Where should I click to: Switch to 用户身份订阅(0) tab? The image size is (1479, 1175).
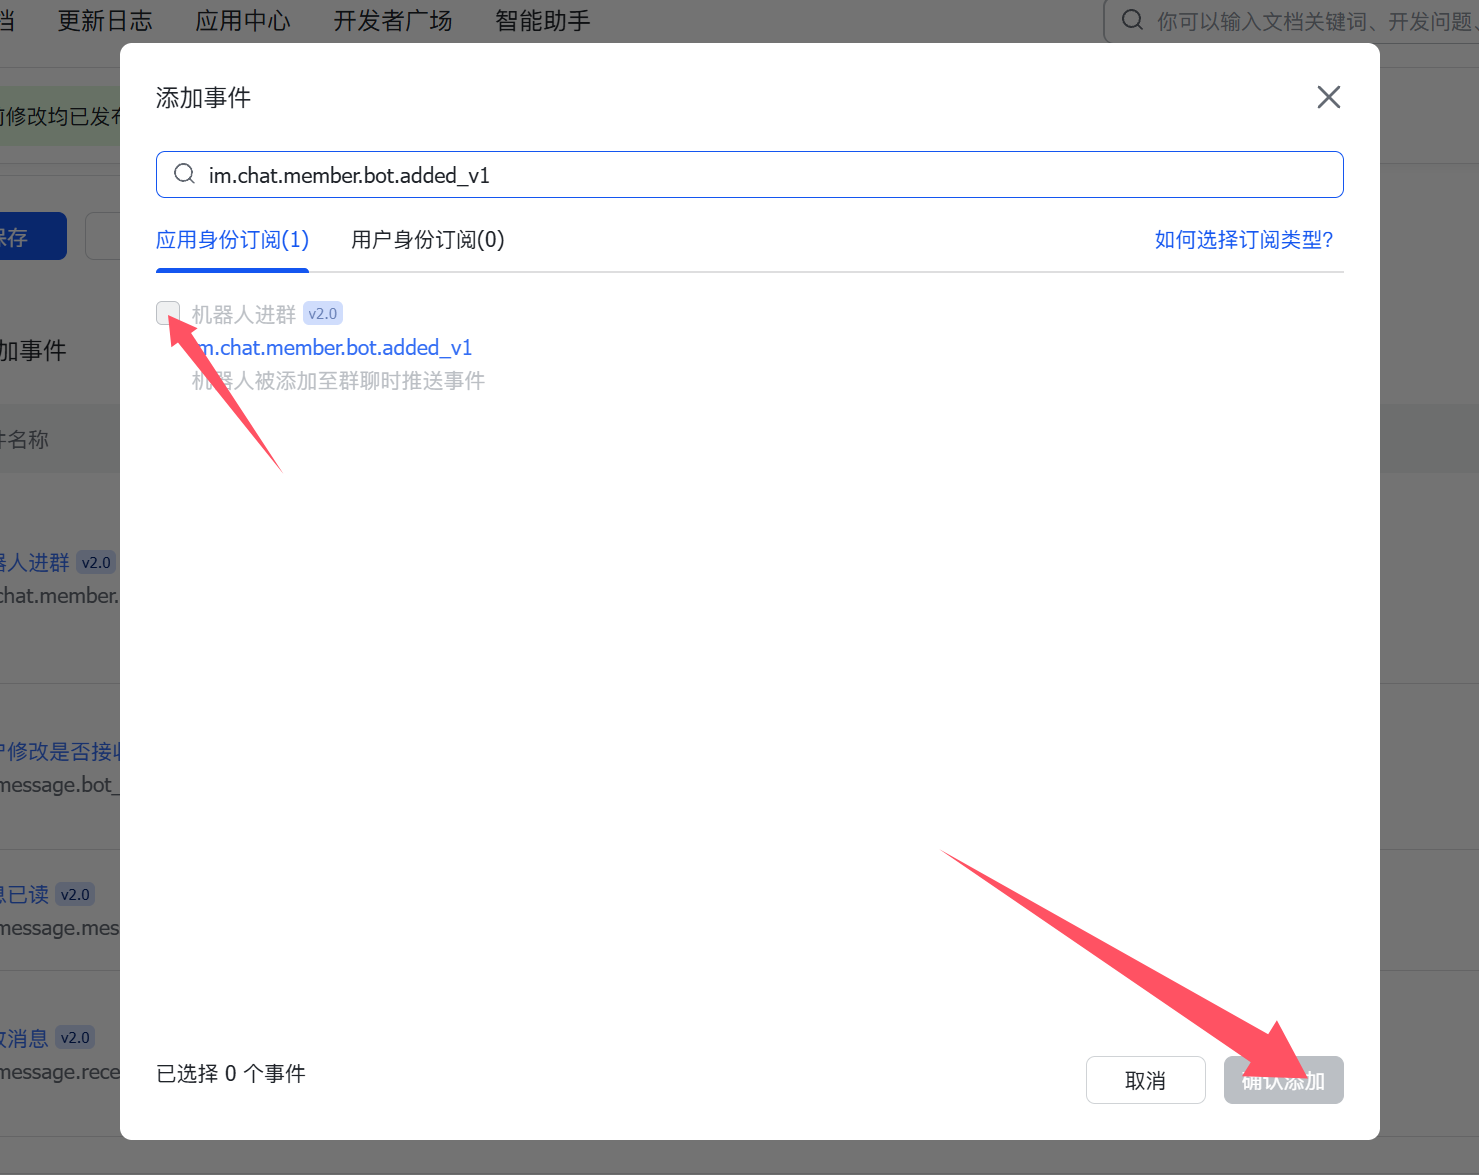(x=428, y=240)
